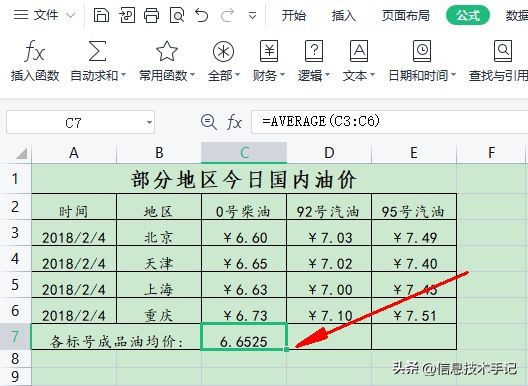
Task: Click the 时间 header cell
Action: [x=74, y=207]
